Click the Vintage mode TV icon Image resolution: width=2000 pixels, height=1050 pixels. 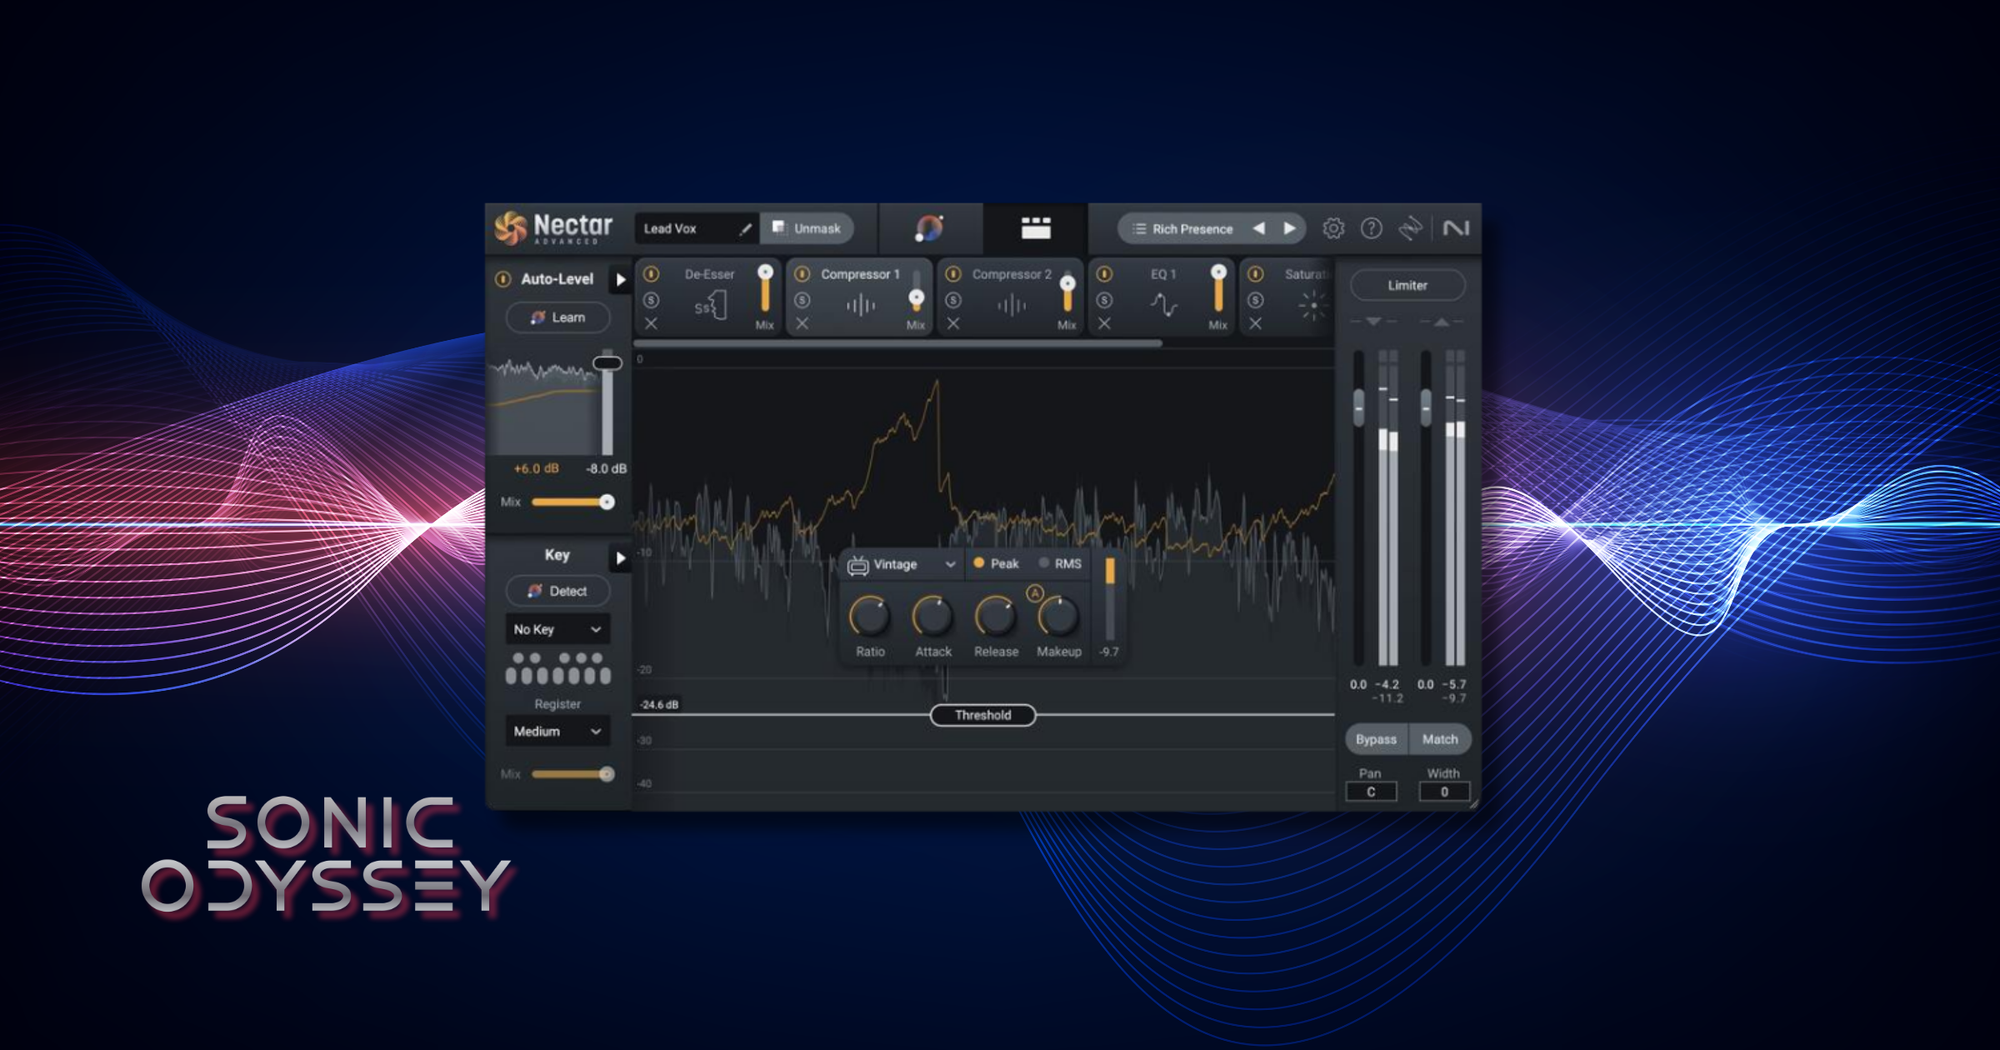(x=858, y=565)
